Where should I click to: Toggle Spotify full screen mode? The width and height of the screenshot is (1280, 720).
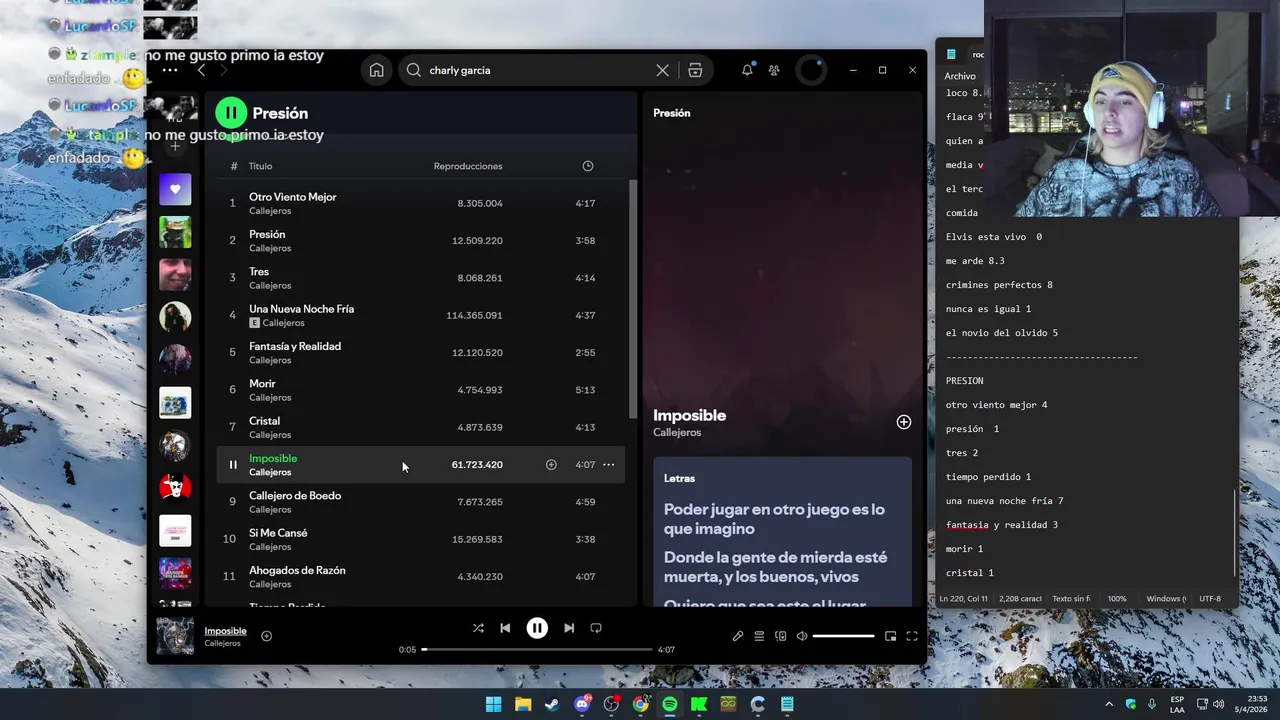[912, 636]
